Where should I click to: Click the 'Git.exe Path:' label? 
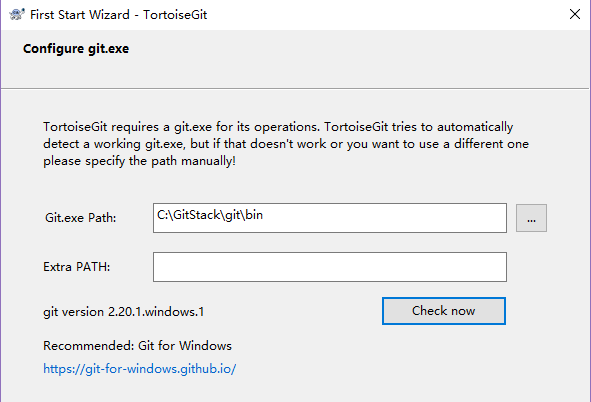(x=81, y=218)
